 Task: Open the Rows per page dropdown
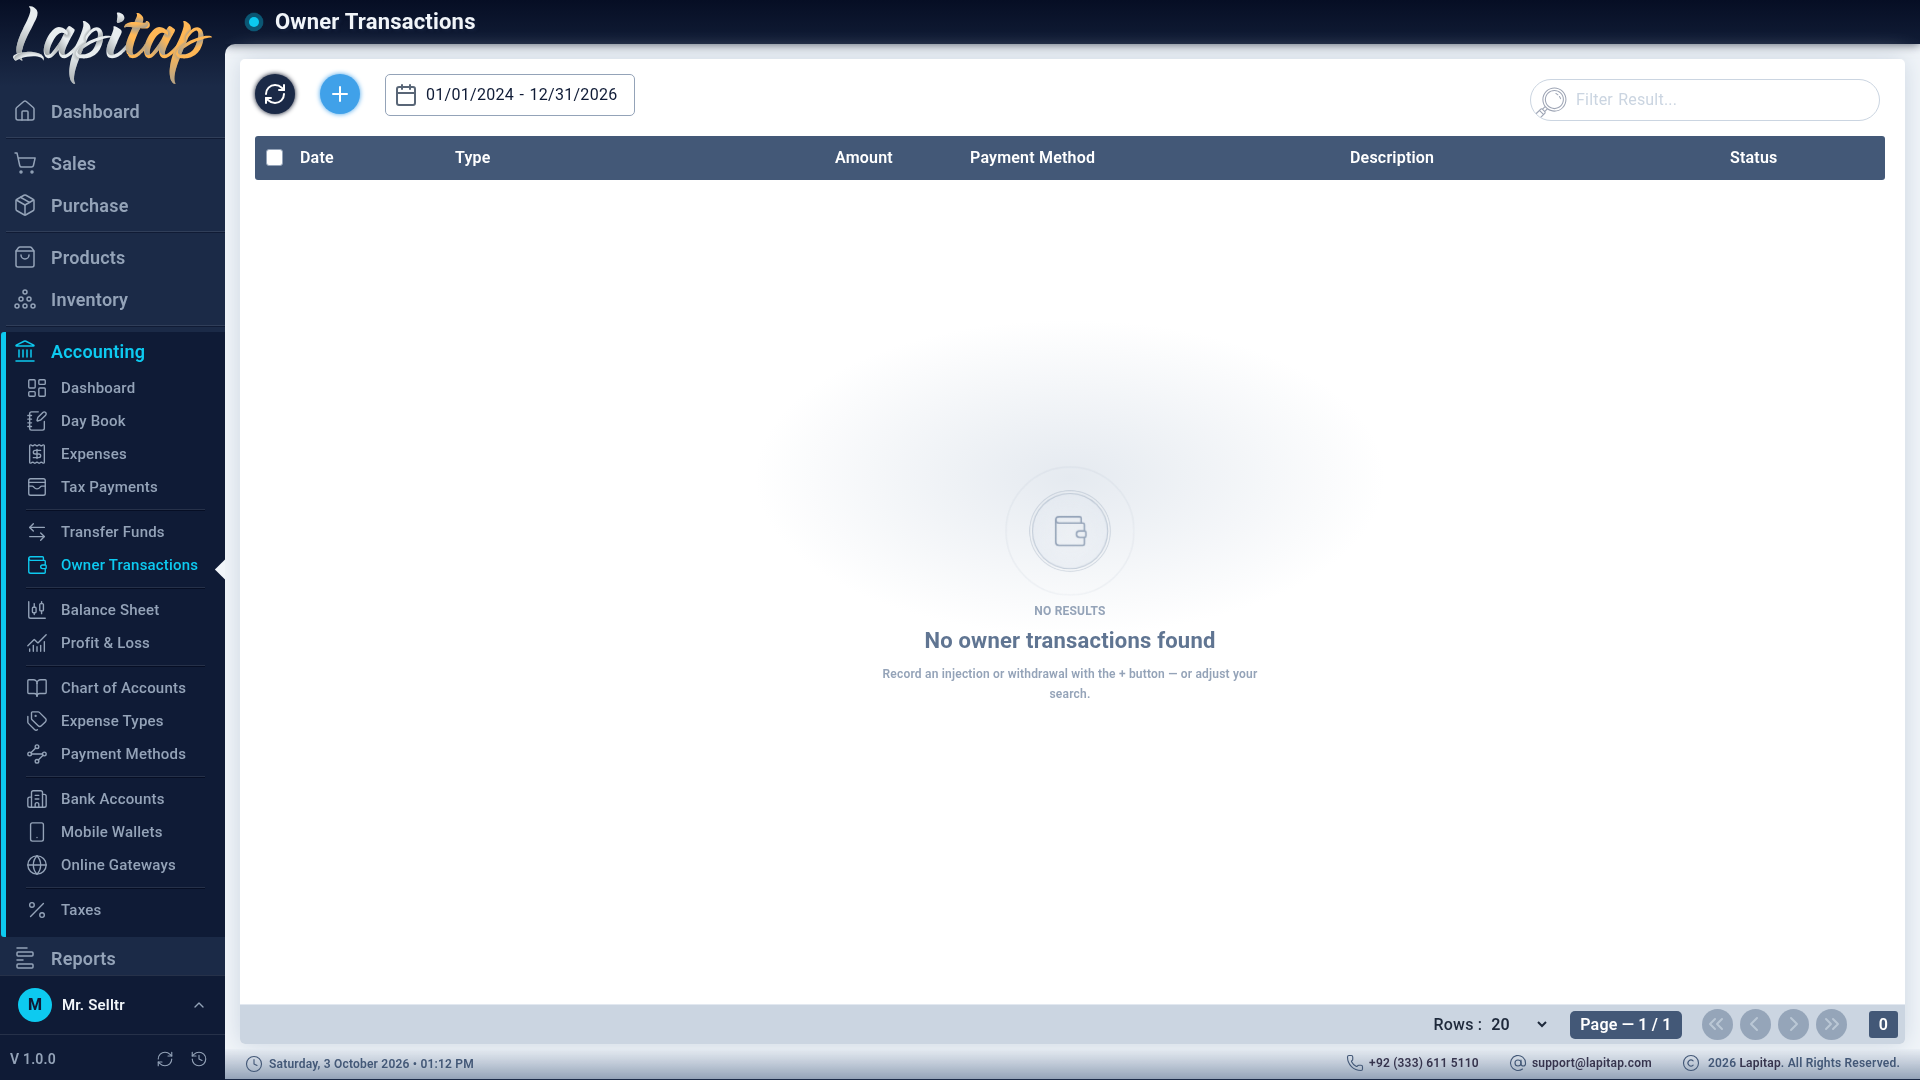coord(1519,1025)
